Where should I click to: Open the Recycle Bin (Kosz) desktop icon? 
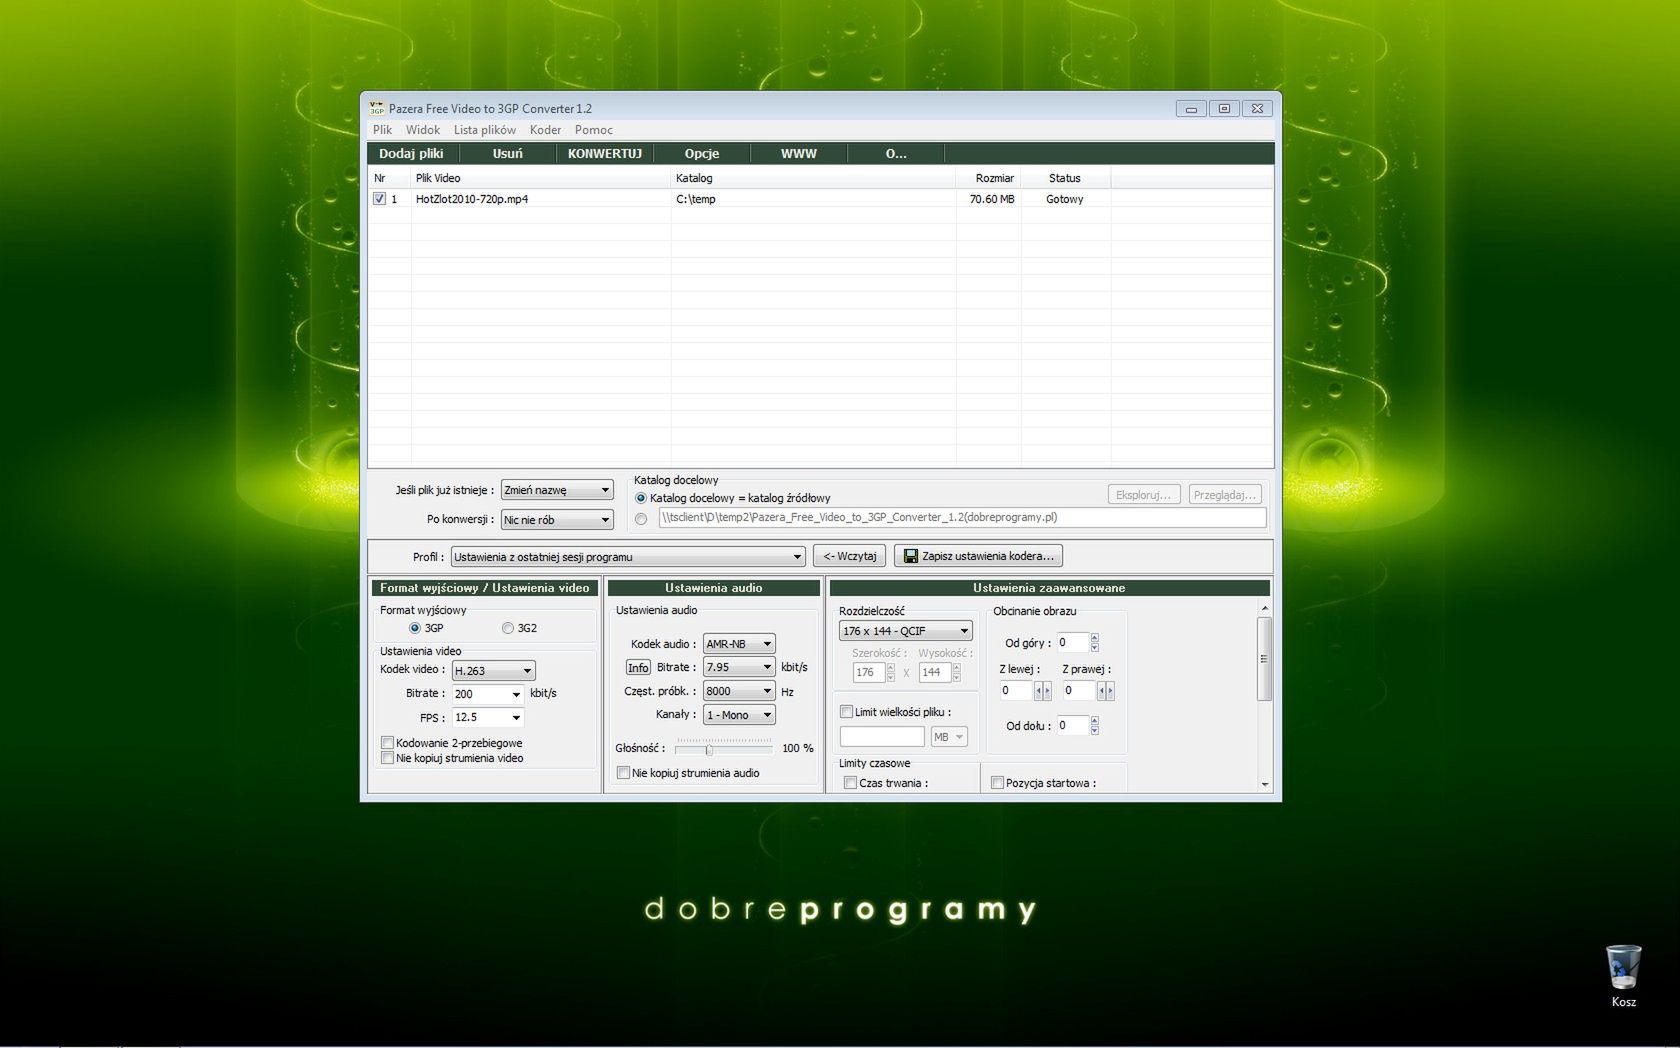point(1623,975)
